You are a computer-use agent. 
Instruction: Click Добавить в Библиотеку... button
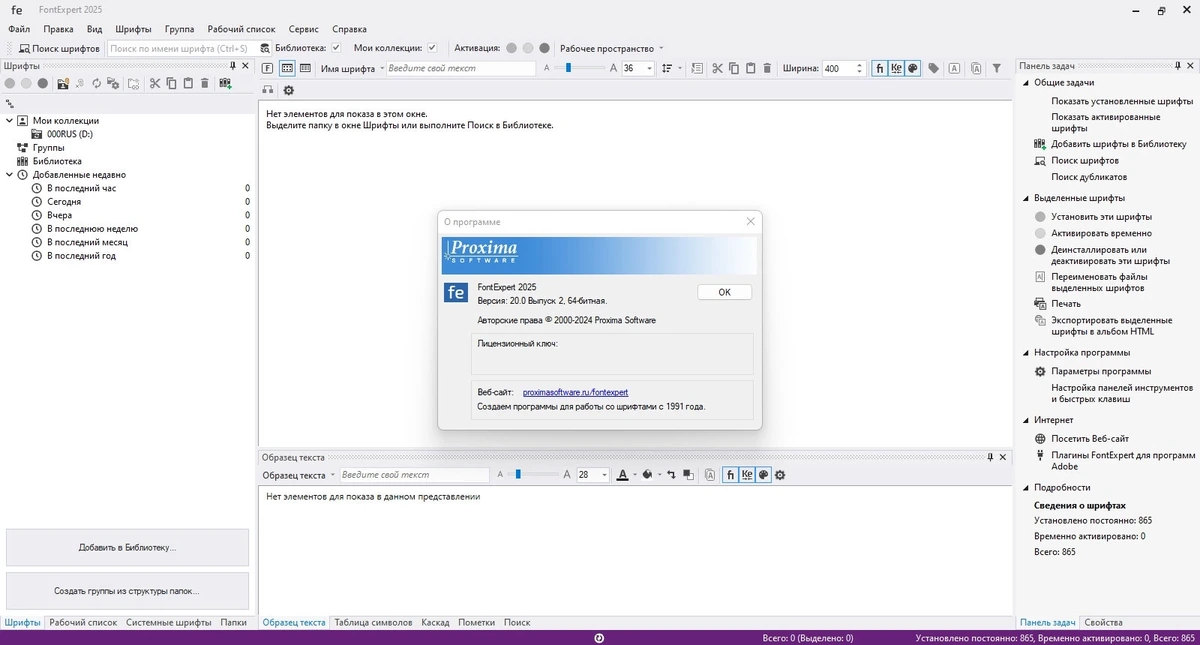127,548
